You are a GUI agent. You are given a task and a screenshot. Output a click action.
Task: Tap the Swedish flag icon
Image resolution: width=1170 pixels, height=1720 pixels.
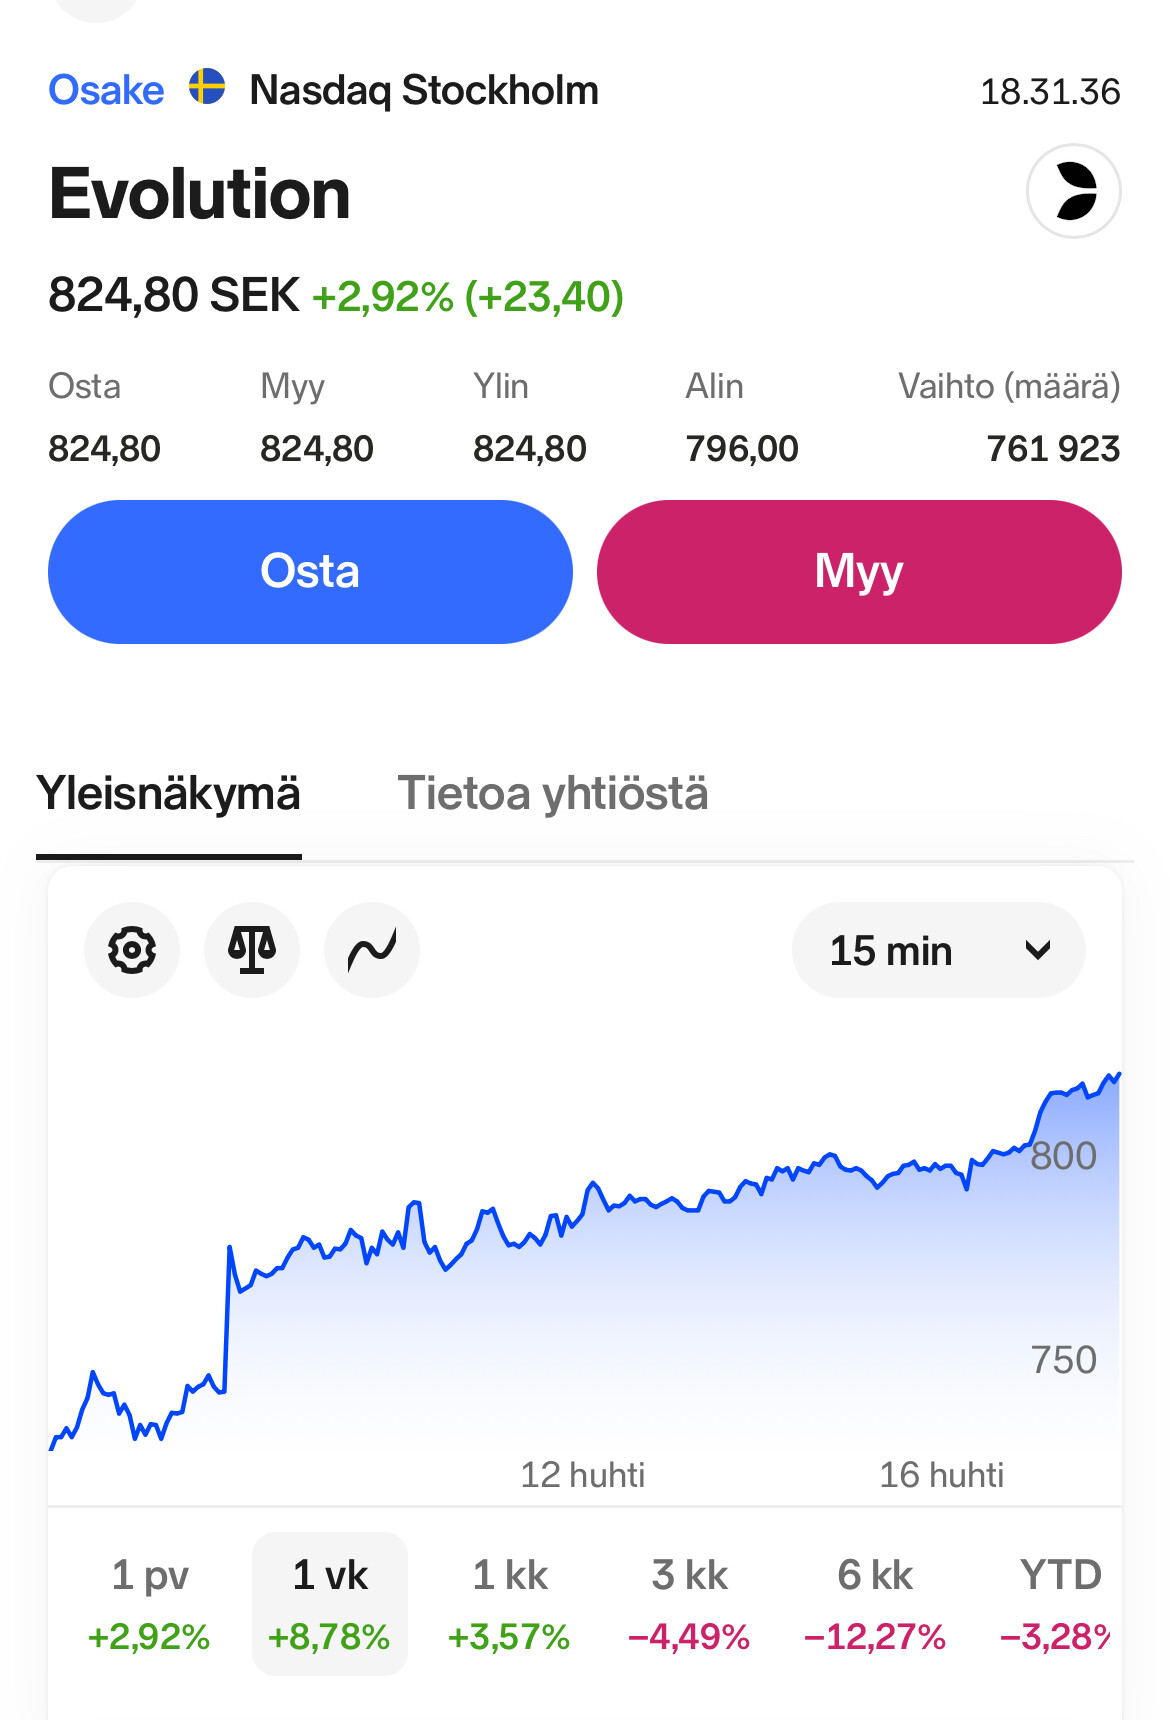[207, 87]
